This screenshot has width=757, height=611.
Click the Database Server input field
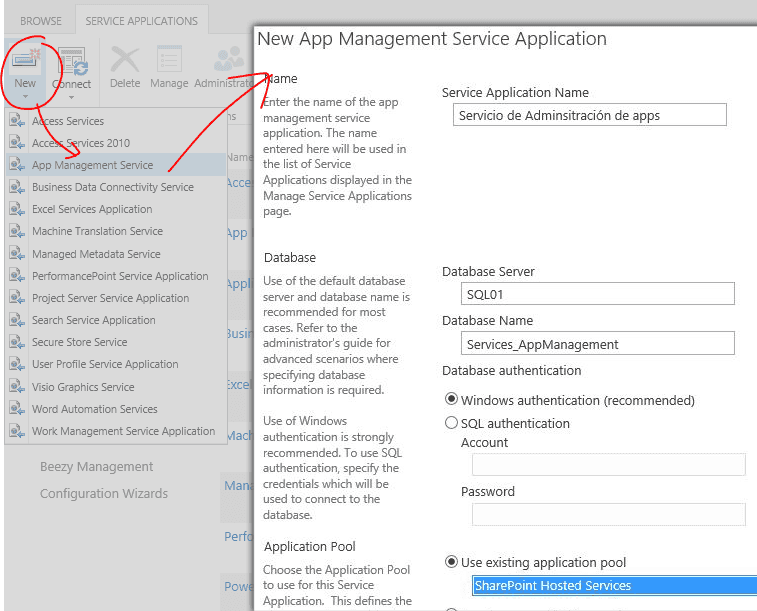click(x=597, y=294)
